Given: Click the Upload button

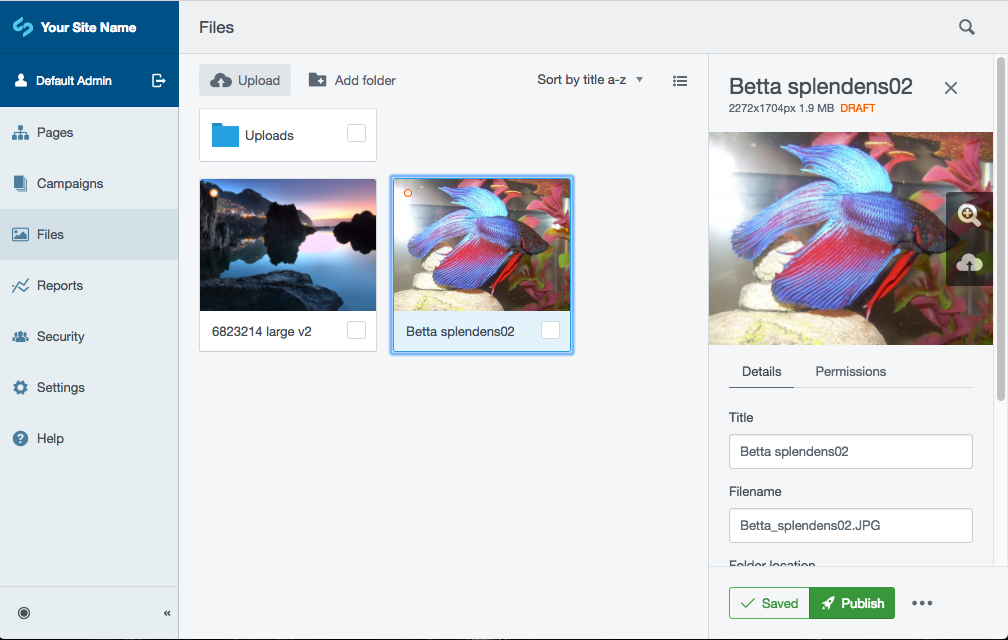Looking at the screenshot, I should click(x=245, y=80).
